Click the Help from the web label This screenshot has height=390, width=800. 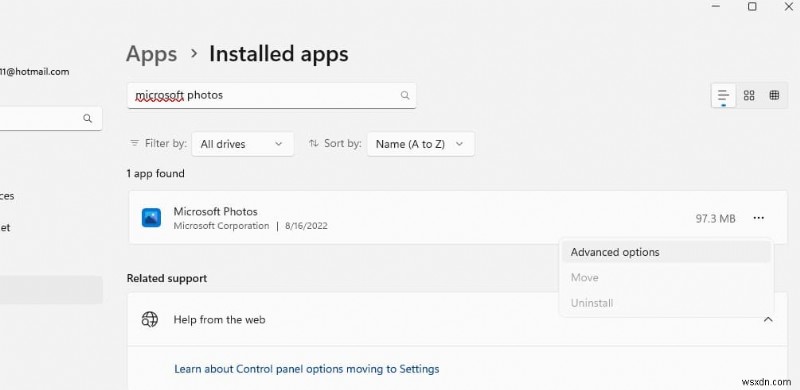tap(219, 320)
